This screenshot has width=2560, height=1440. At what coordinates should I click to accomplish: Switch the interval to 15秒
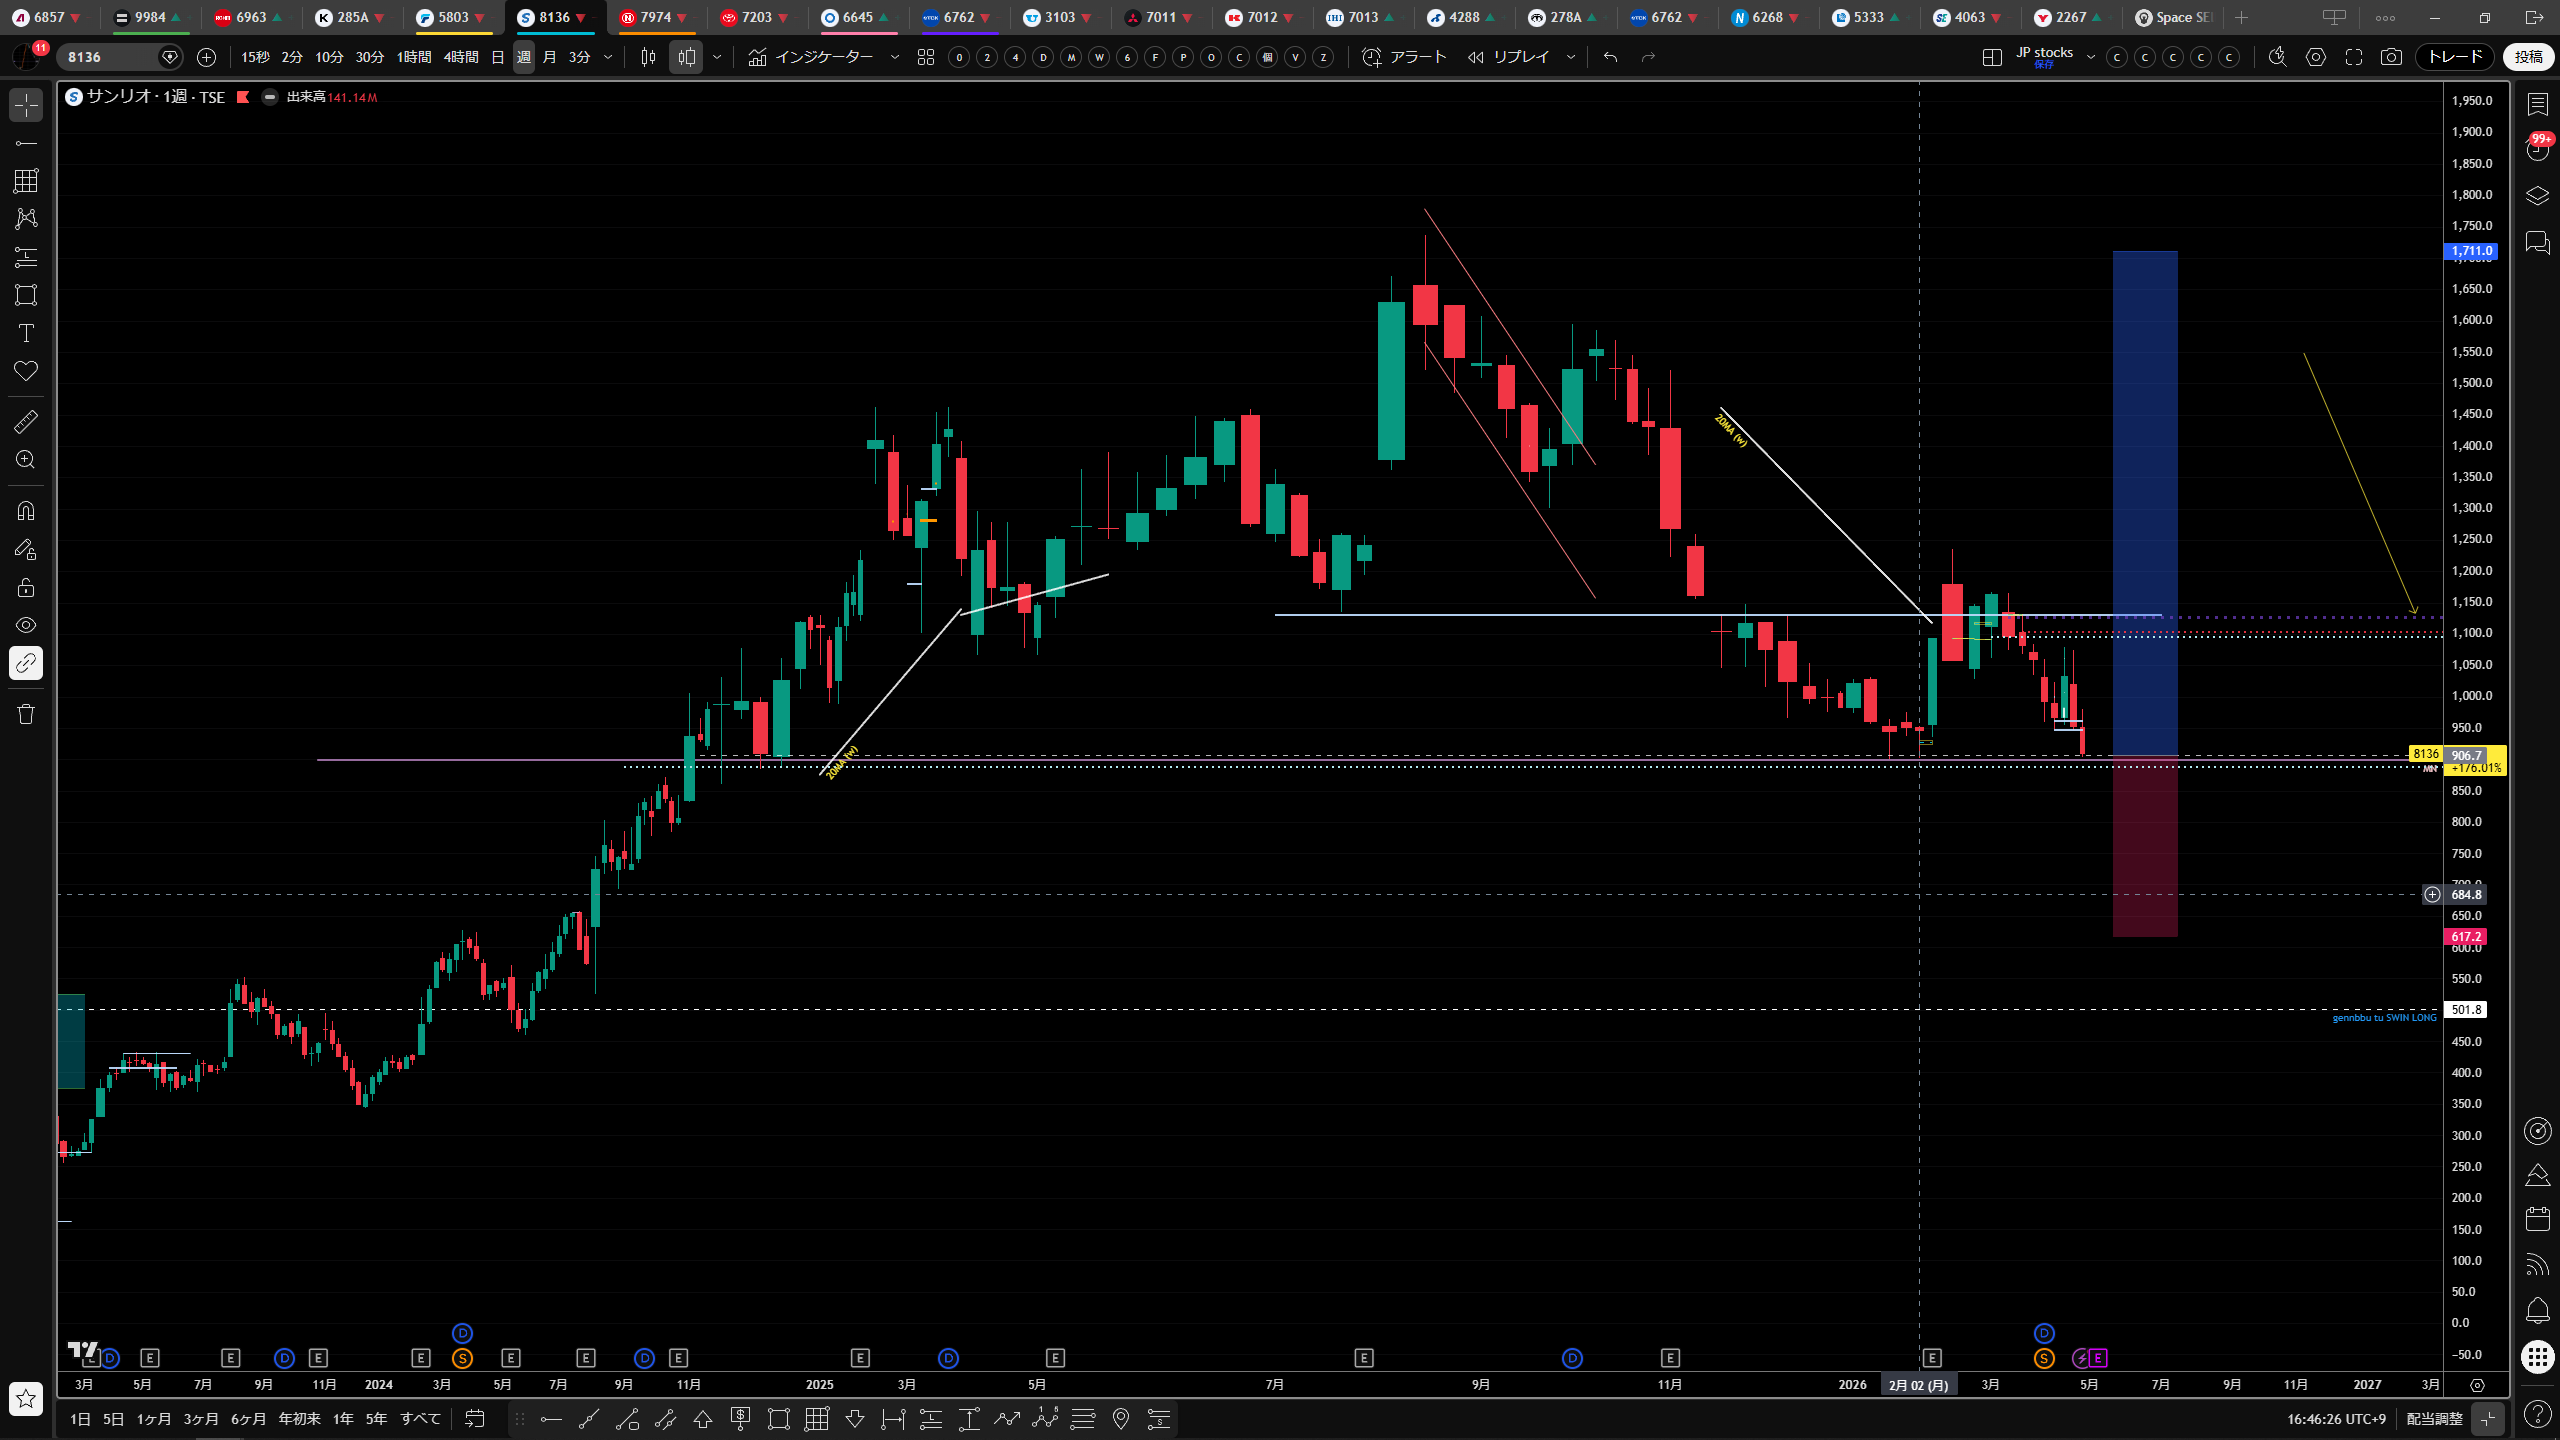(255, 57)
